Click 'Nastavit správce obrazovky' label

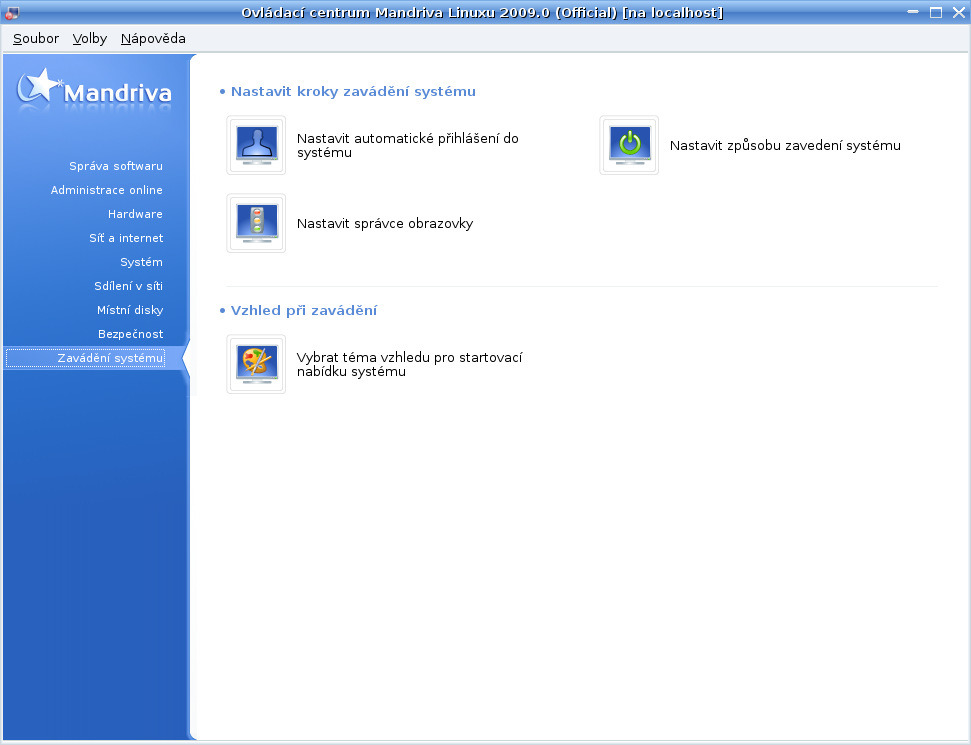click(385, 224)
